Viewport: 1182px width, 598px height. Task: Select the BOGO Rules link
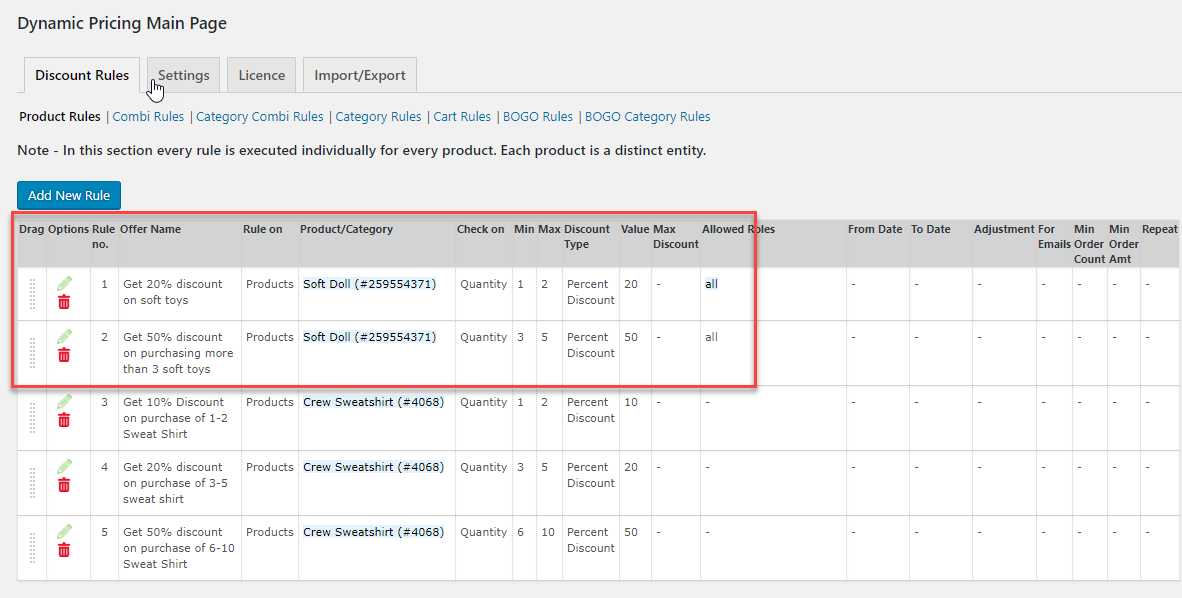tap(538, 117)
